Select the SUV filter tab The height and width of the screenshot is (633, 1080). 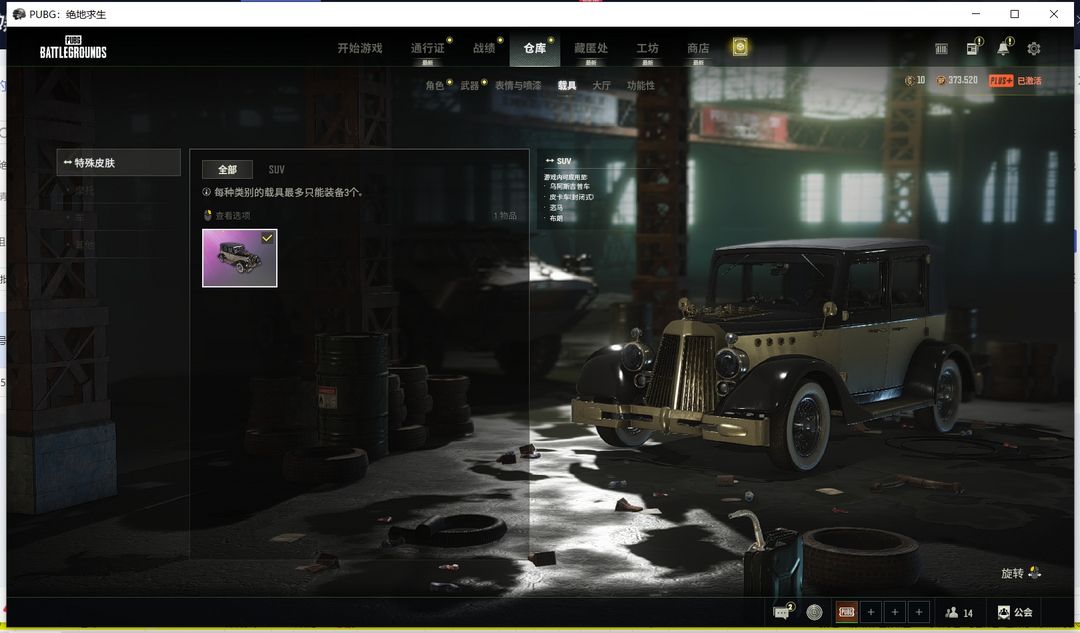(276, 170)
